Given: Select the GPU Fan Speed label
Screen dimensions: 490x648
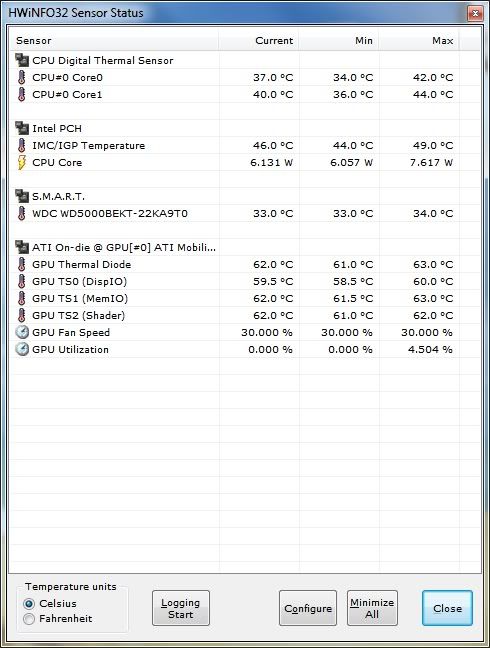Looking at the screenshot, I should 71,332.
